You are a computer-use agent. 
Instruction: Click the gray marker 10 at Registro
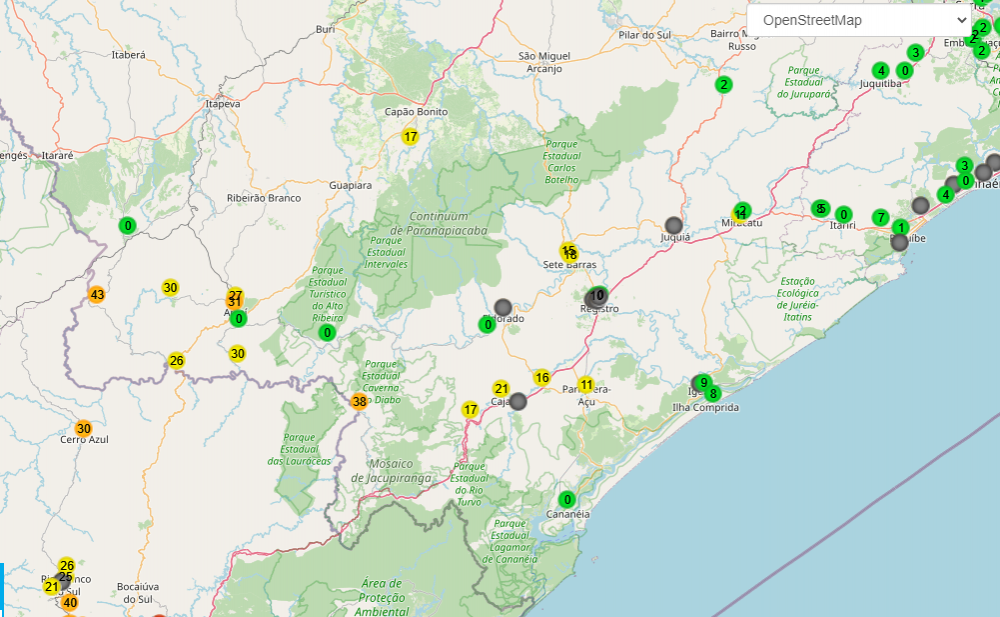point(597,296)
